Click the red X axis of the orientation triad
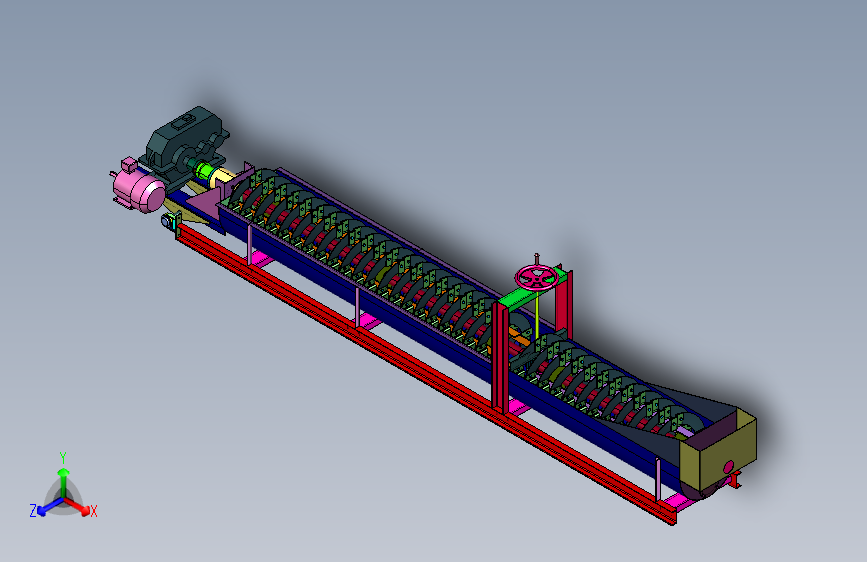This screenshot has width=867, height=562. pos(78,506)
